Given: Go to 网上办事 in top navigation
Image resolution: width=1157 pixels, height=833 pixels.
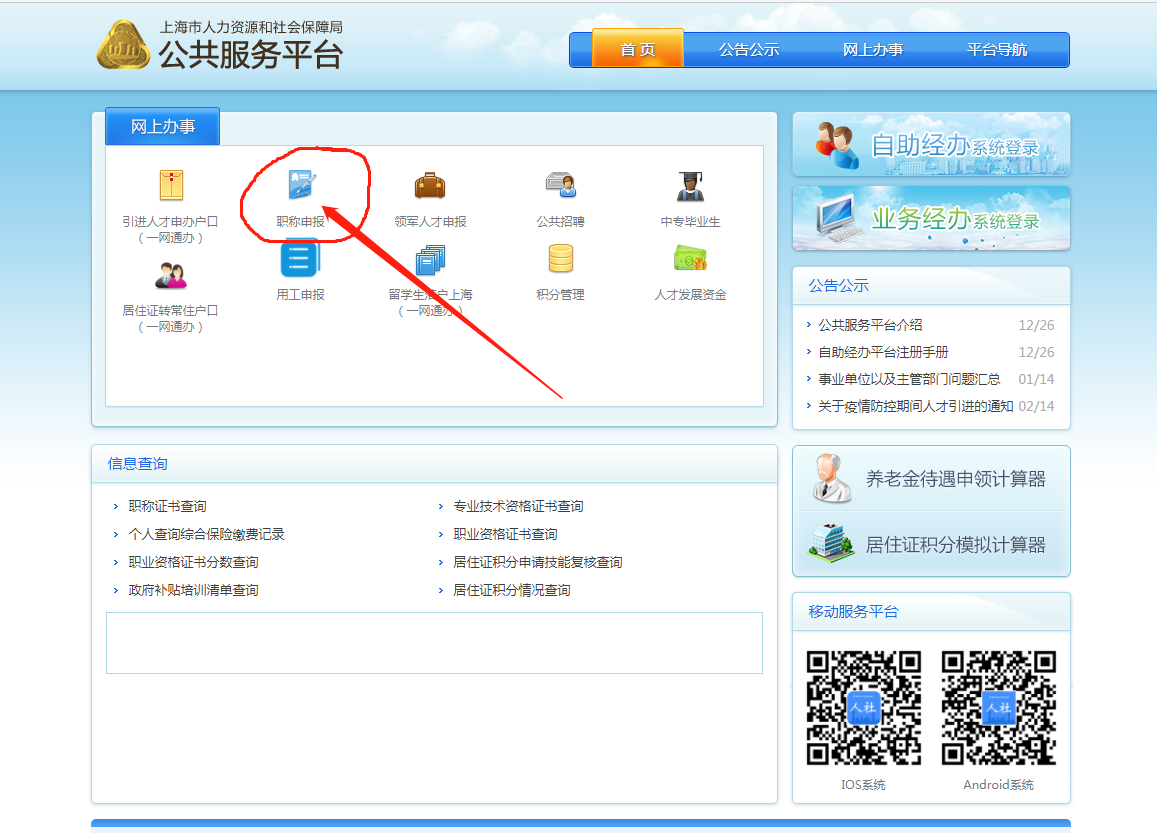Looking at the screenshot, I should click(x=872, y=49).
